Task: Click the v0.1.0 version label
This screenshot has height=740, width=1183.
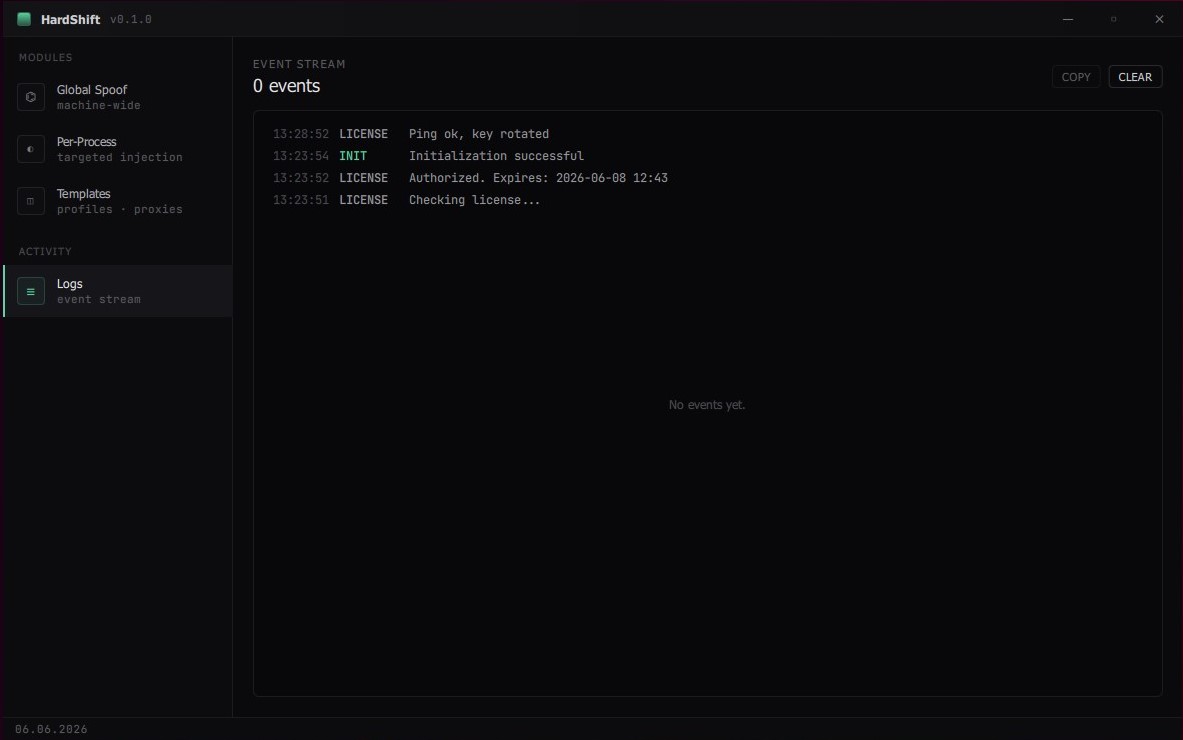Action: click(x=131, y=20)
